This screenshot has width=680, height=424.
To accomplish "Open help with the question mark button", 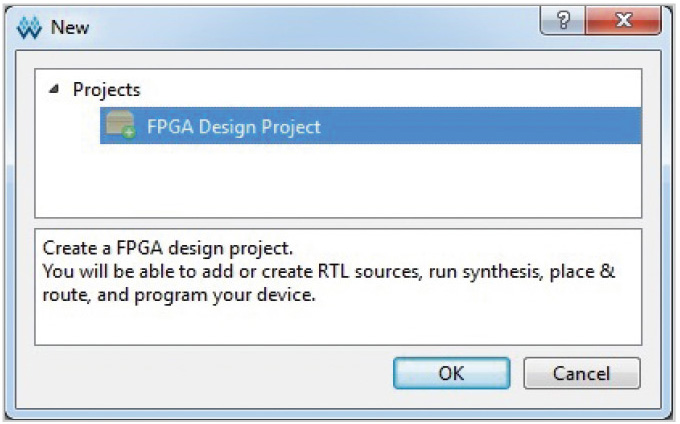I will coord(563,22).
